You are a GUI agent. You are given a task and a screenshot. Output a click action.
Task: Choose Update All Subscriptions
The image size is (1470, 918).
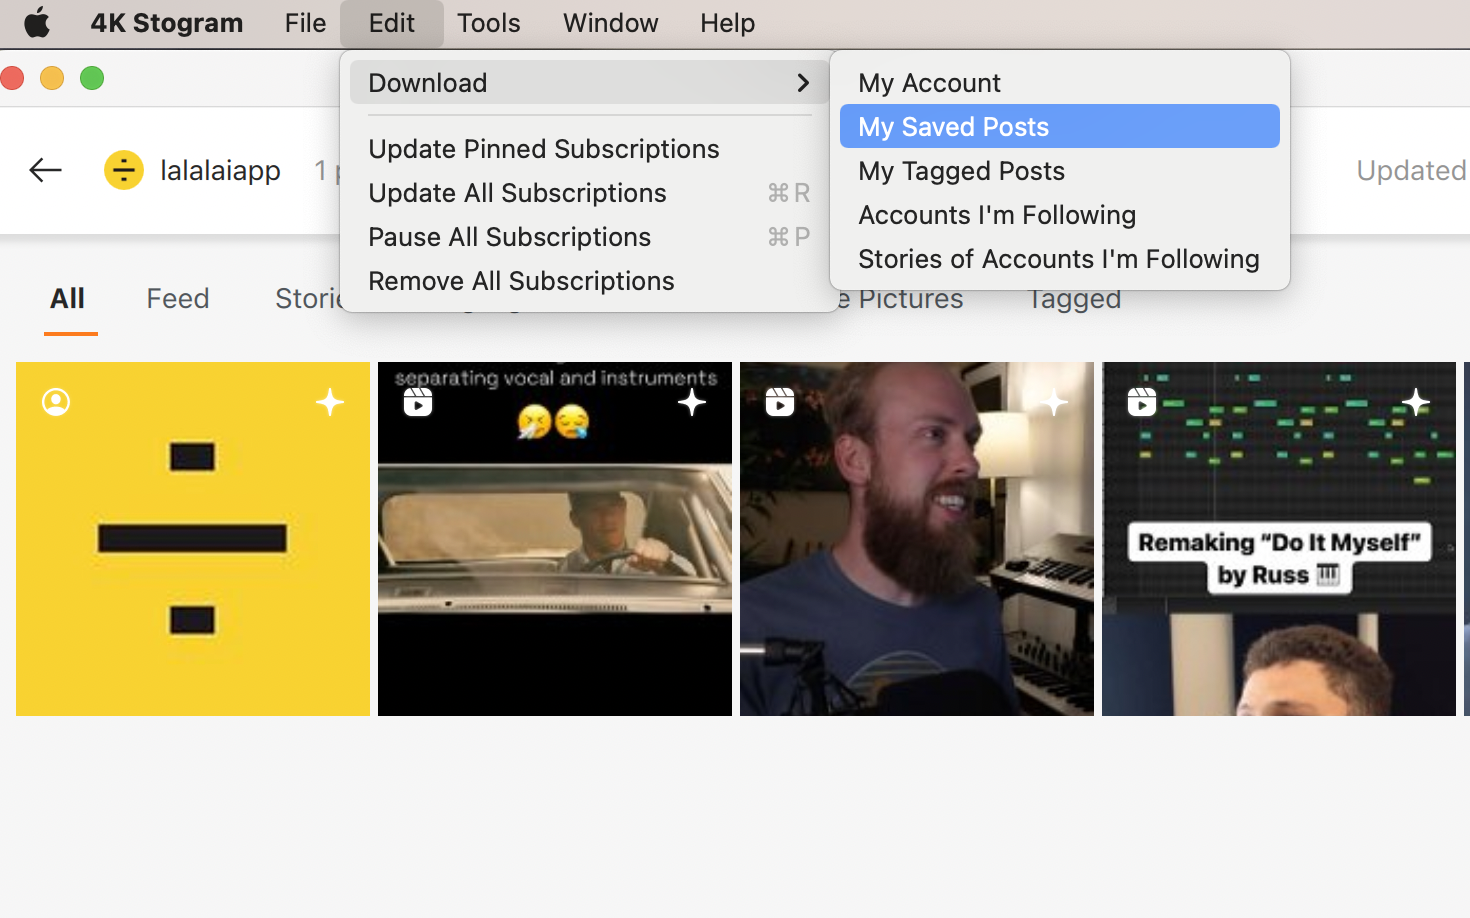pyautogui.click(x=517, y=193)
